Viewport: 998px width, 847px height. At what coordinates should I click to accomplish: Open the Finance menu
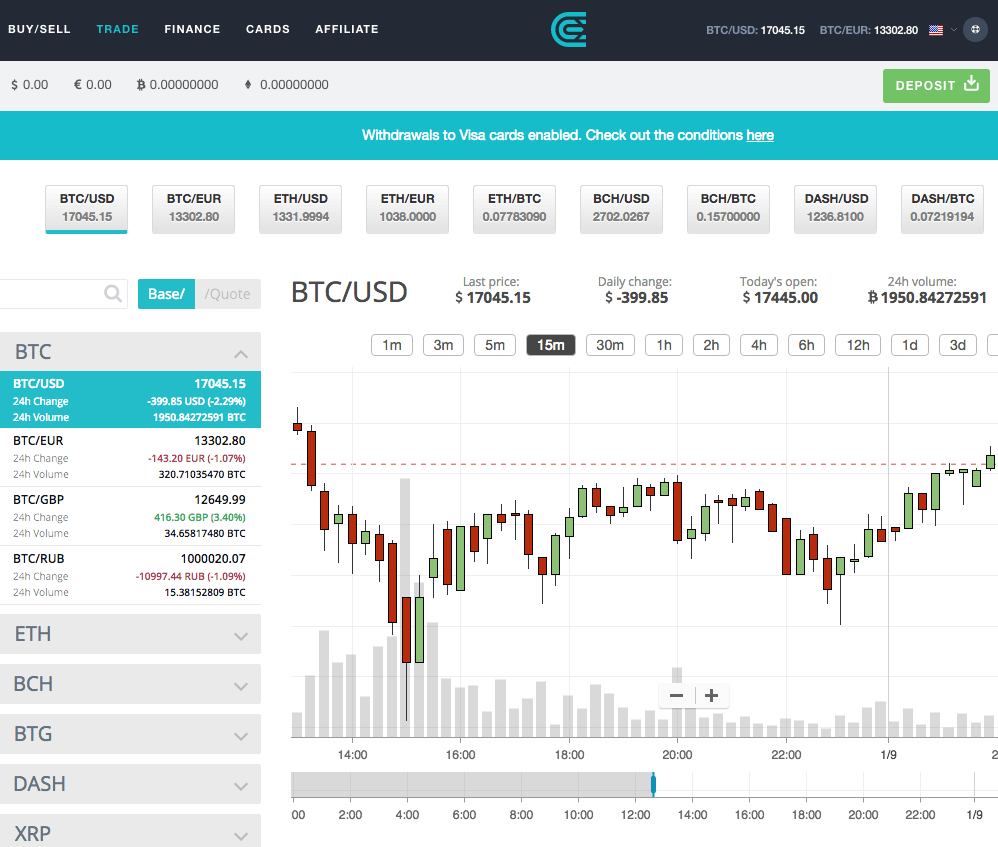point(192,29)
